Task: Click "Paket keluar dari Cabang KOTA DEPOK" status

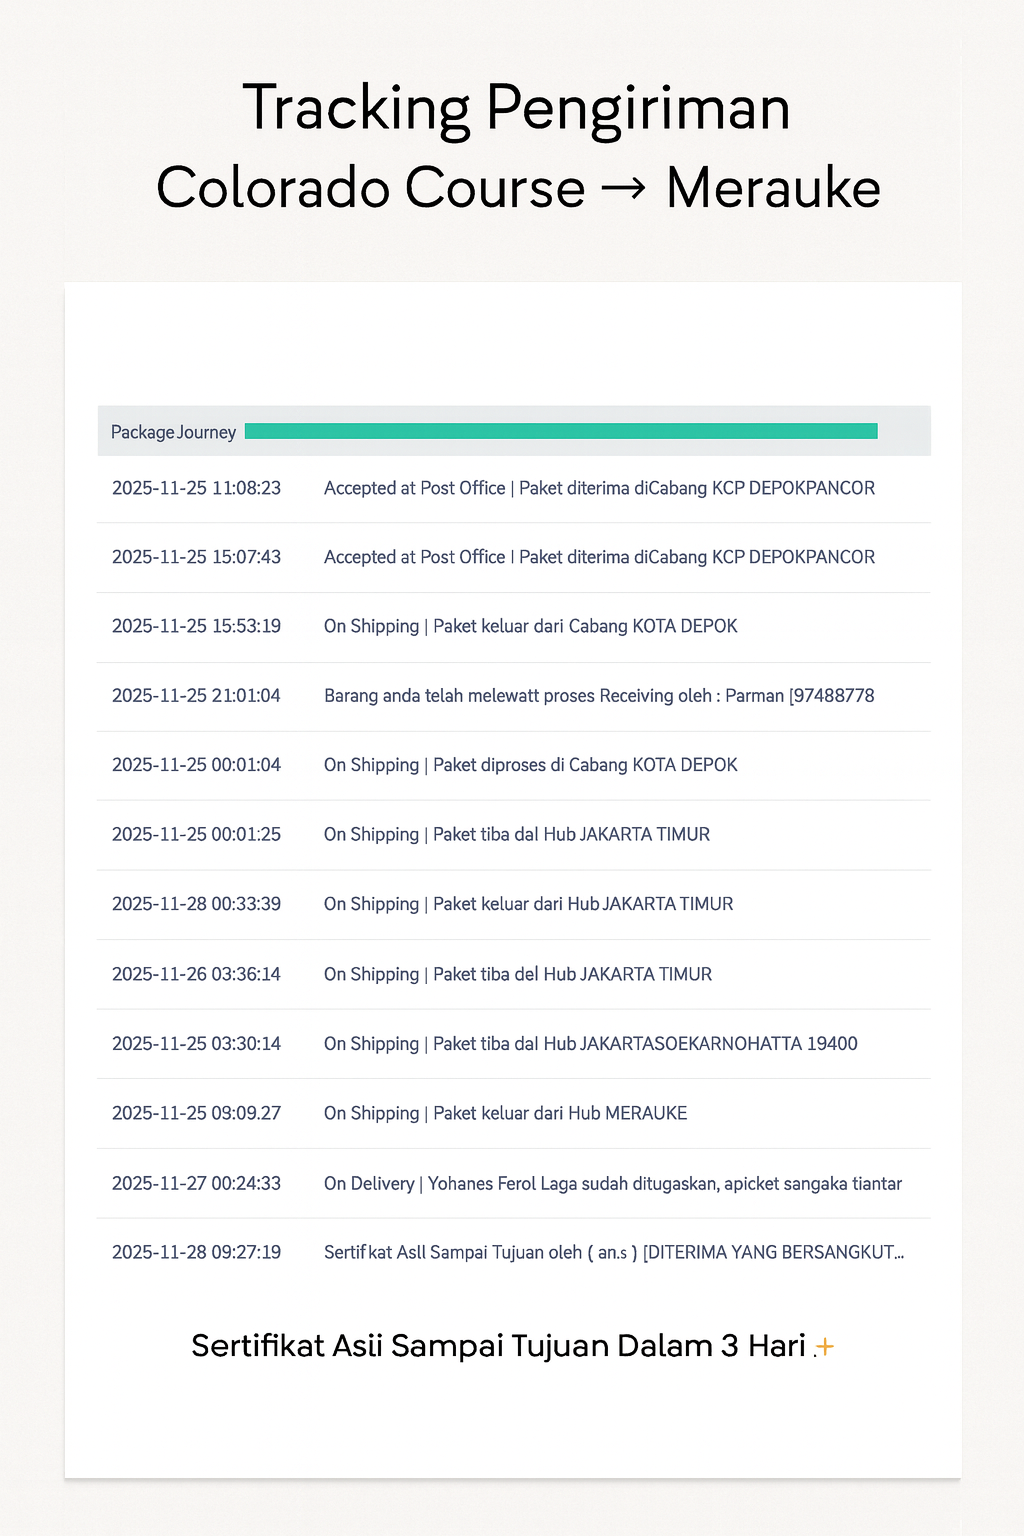Action: pos(585,626)
